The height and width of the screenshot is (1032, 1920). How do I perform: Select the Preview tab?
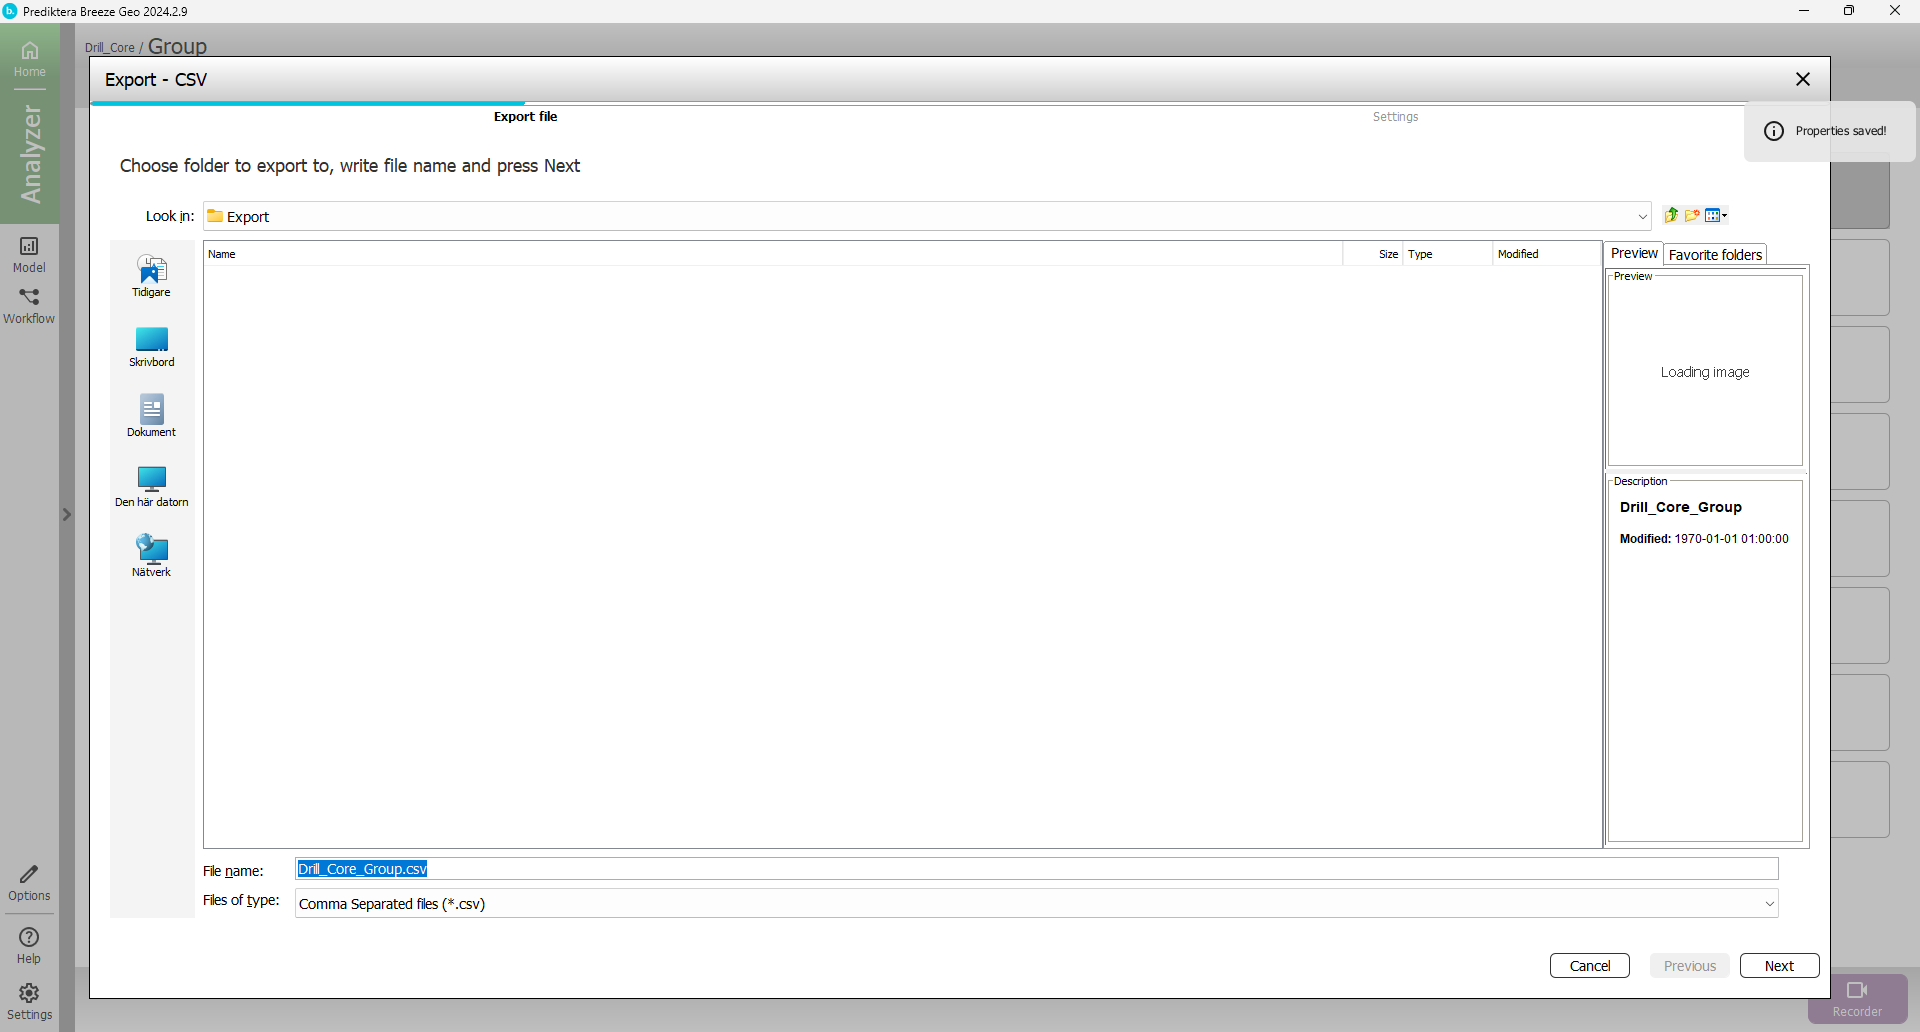pyautogui.click(x=1633, y=254)
